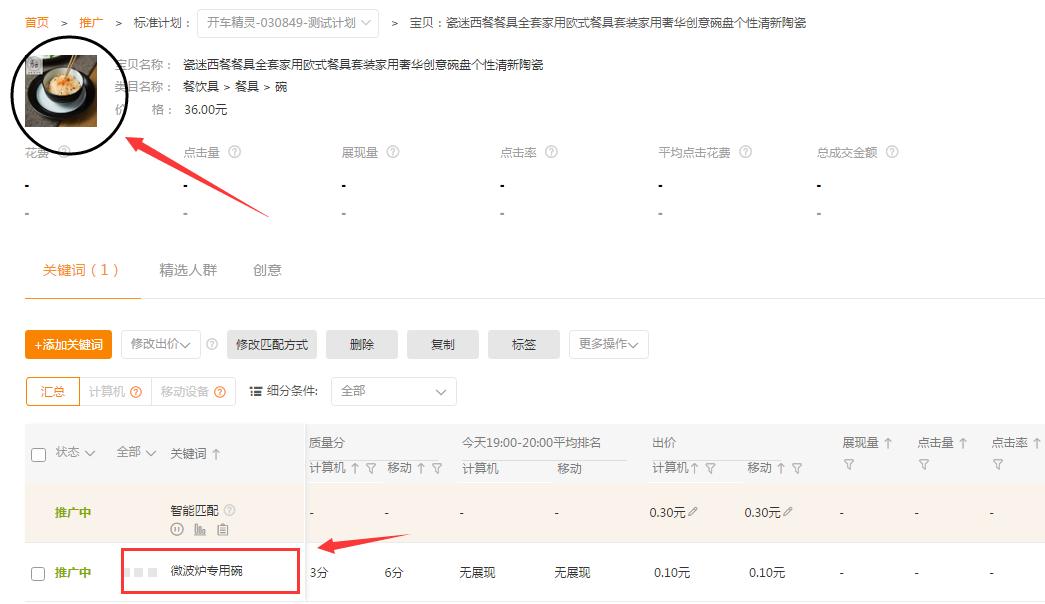The height and width of the screenshot is (604, 1045).
Task: Open the bar chart icon under 智能匹配
Action: [199, 527]
